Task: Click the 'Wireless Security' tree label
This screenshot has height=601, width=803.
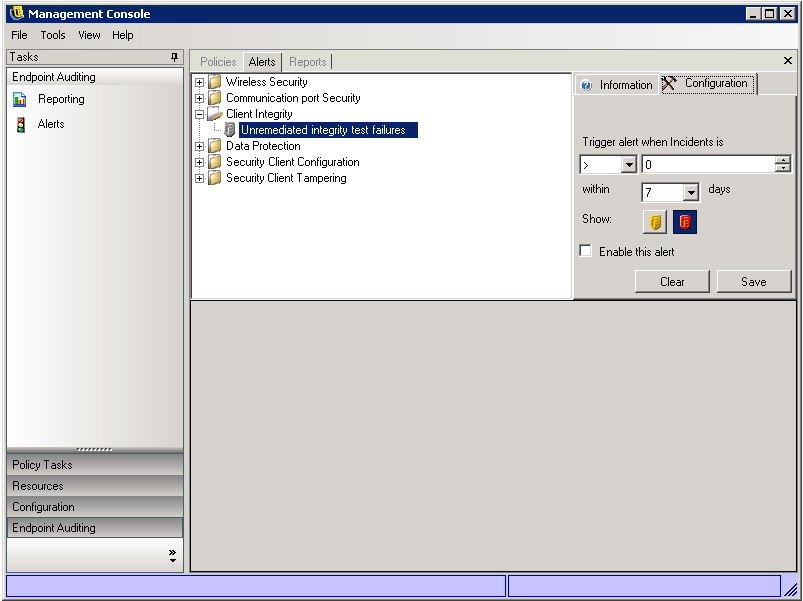Action: click(266, 82)
